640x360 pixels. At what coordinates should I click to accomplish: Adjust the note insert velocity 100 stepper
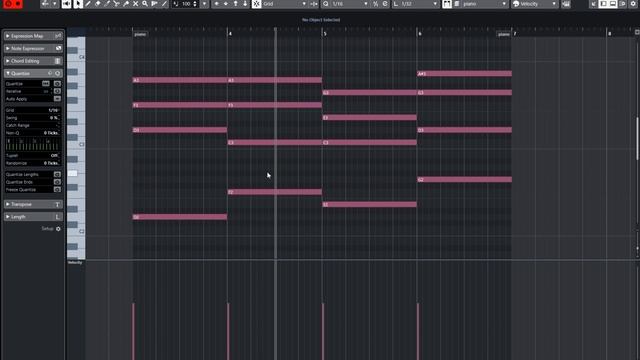point(195,4)
